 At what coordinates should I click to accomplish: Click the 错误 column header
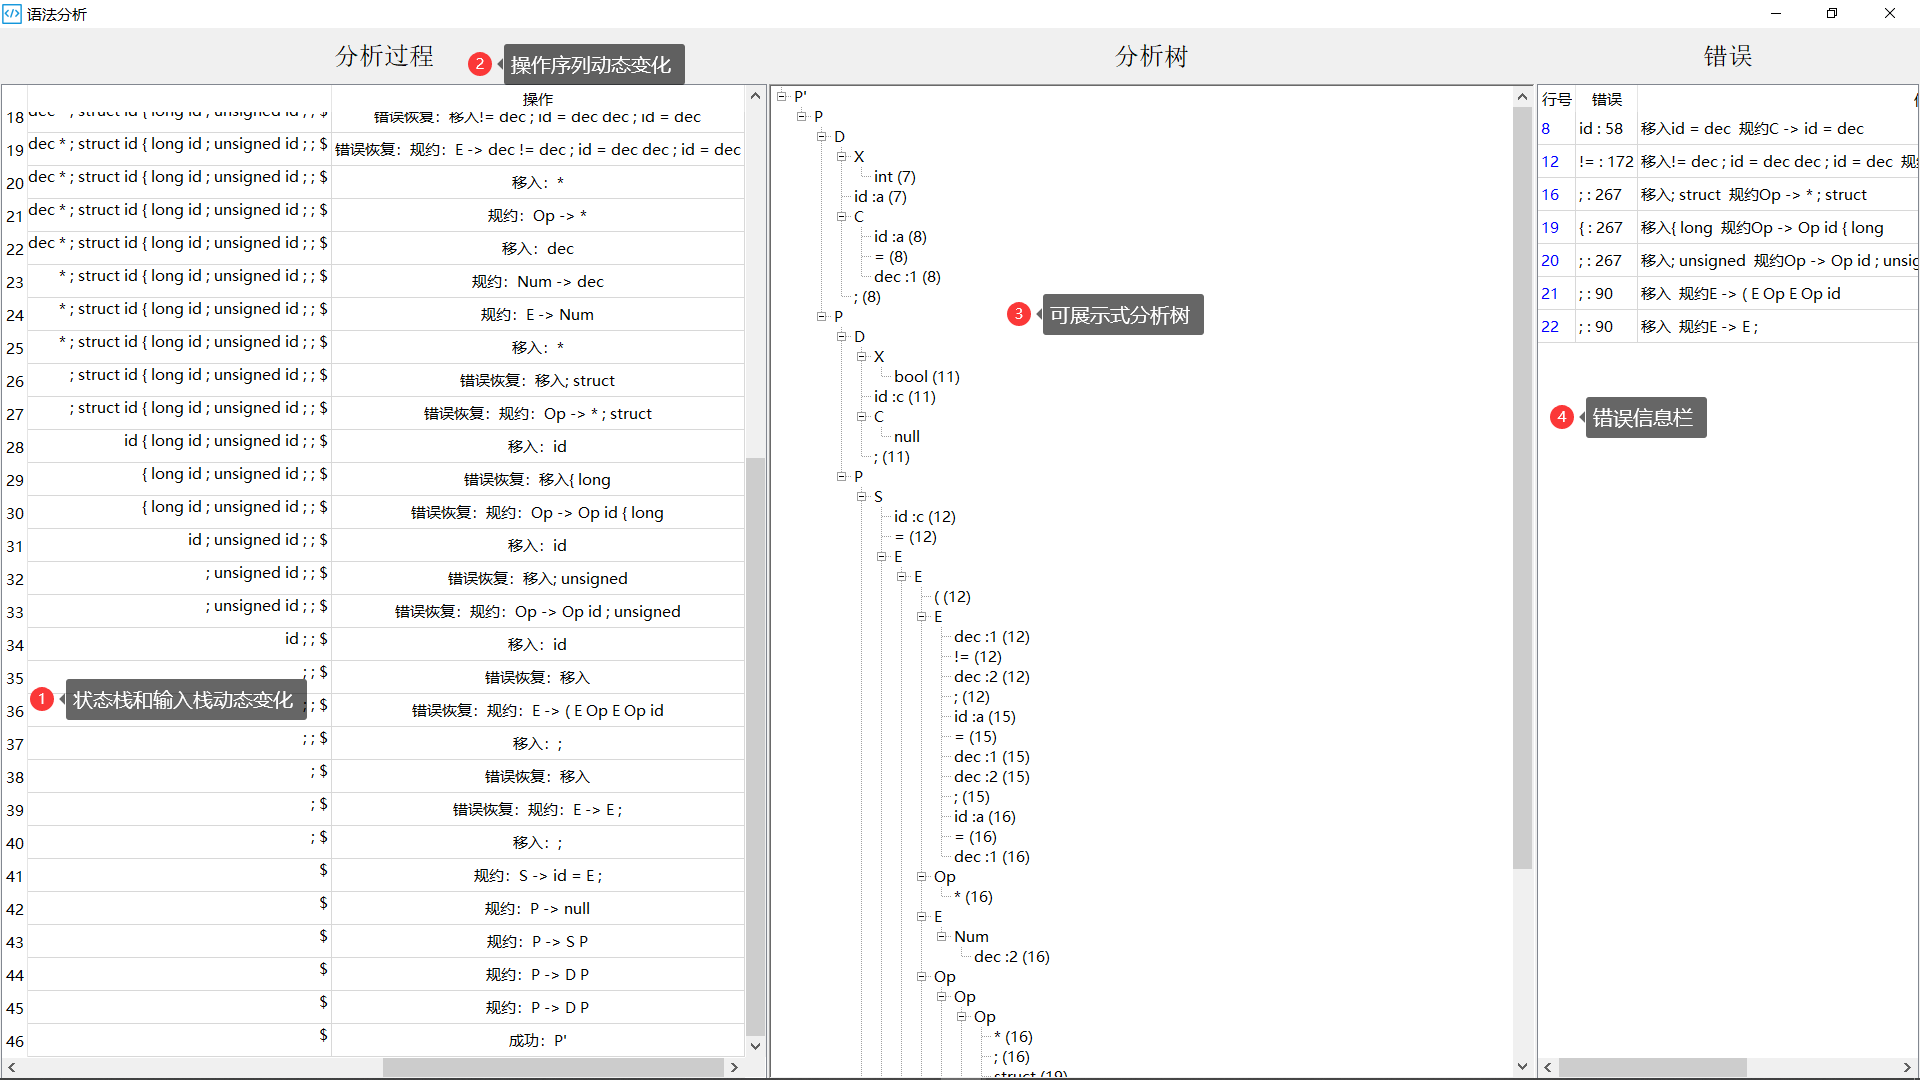pyautogui.click(x=1607, y=99)
